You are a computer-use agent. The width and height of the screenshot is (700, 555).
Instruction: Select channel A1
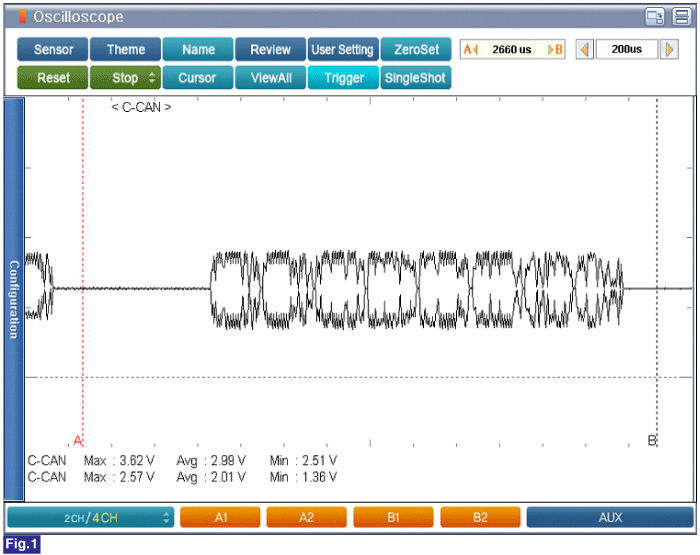point(221,517)
